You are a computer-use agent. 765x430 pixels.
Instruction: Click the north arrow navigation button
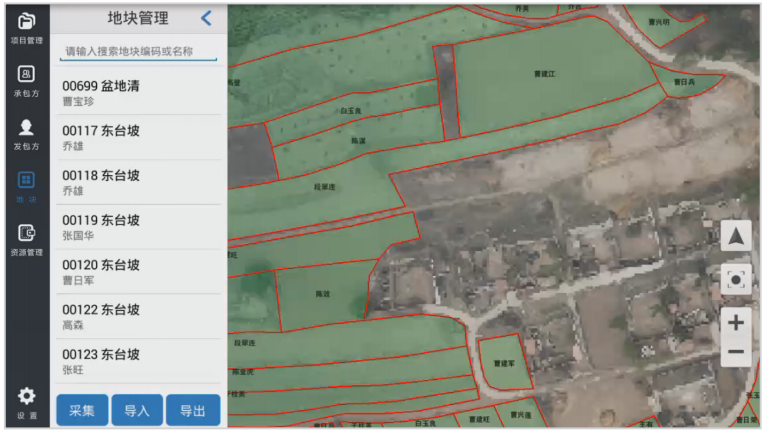click(736, 236)
